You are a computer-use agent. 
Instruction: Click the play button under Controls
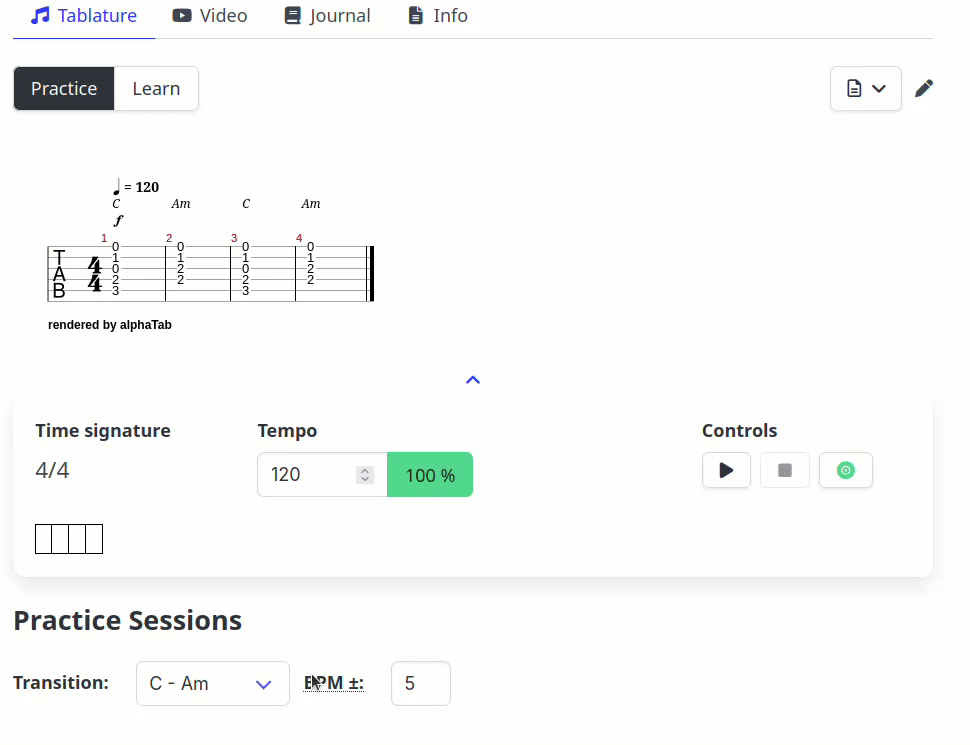[x=726, y=470]
